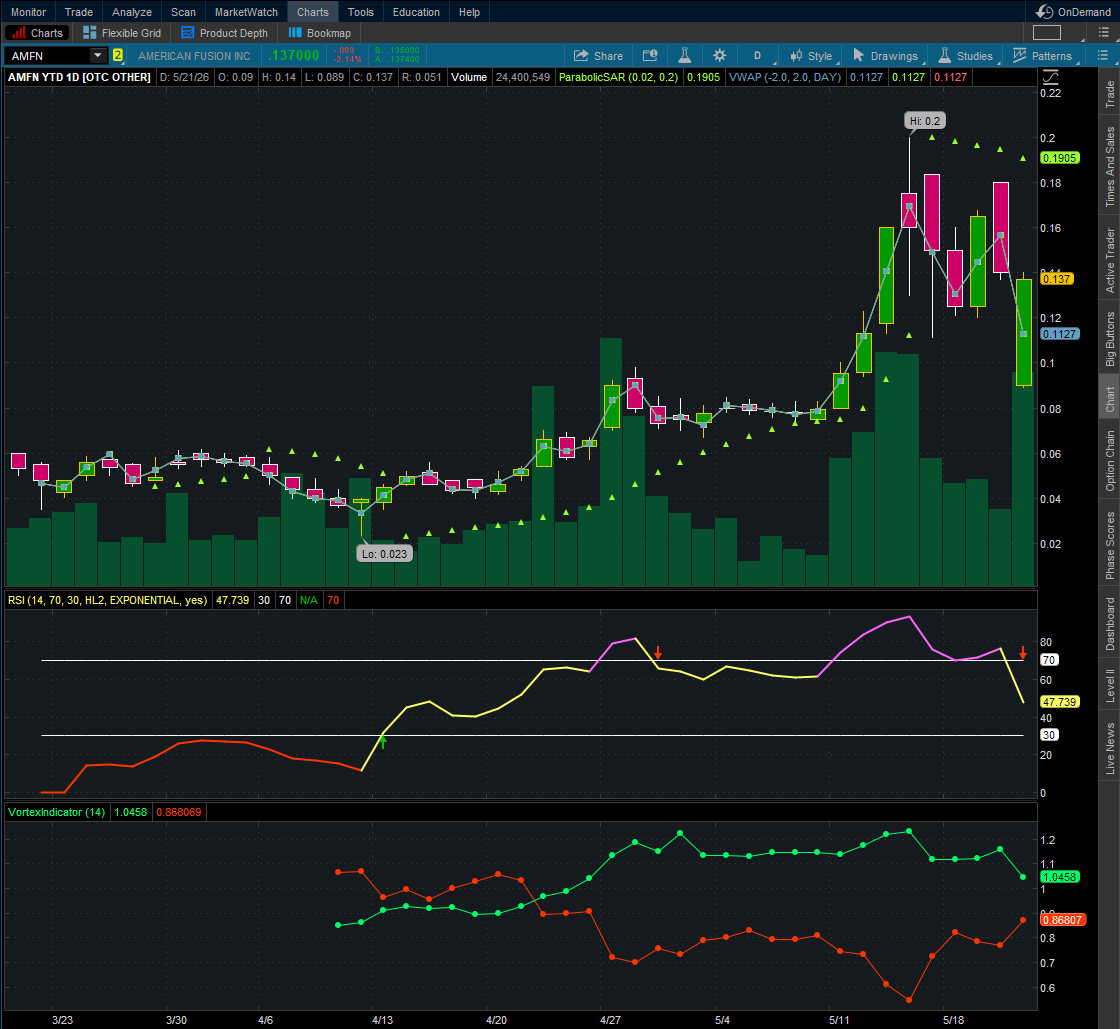Image resolution: width=1120 pixels, height=1029 pixels.
Task: Open the Studies menu
Action: 965,56
